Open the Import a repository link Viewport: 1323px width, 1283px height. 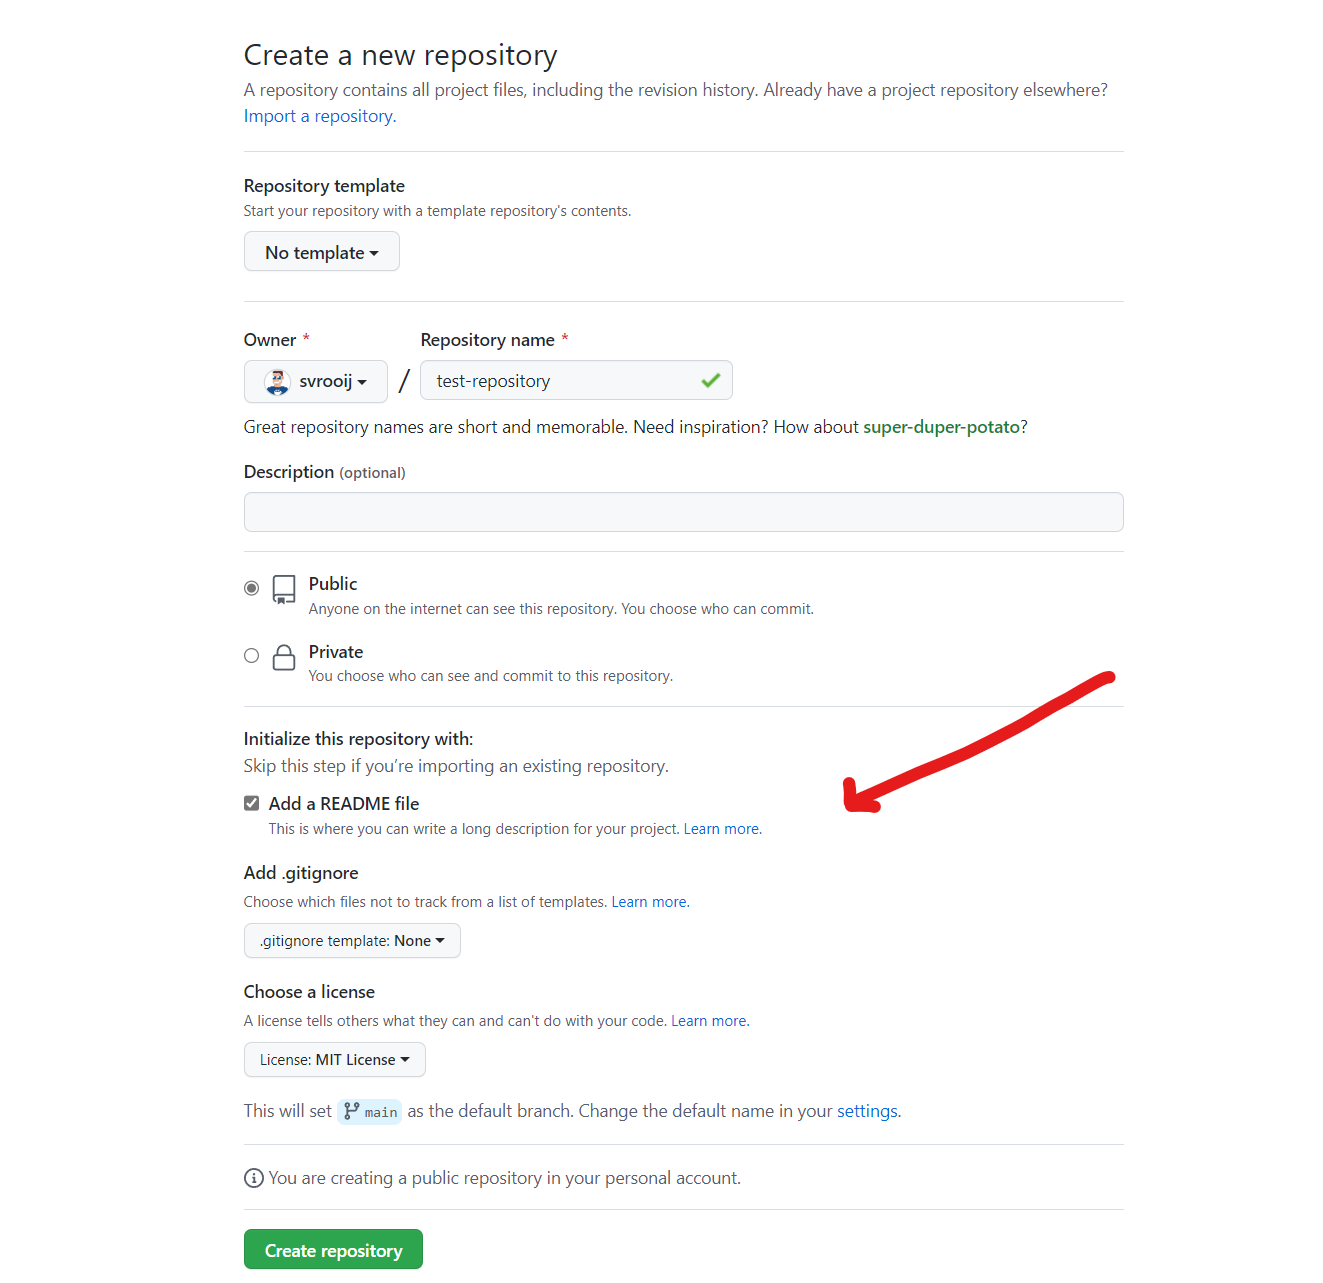318,115
